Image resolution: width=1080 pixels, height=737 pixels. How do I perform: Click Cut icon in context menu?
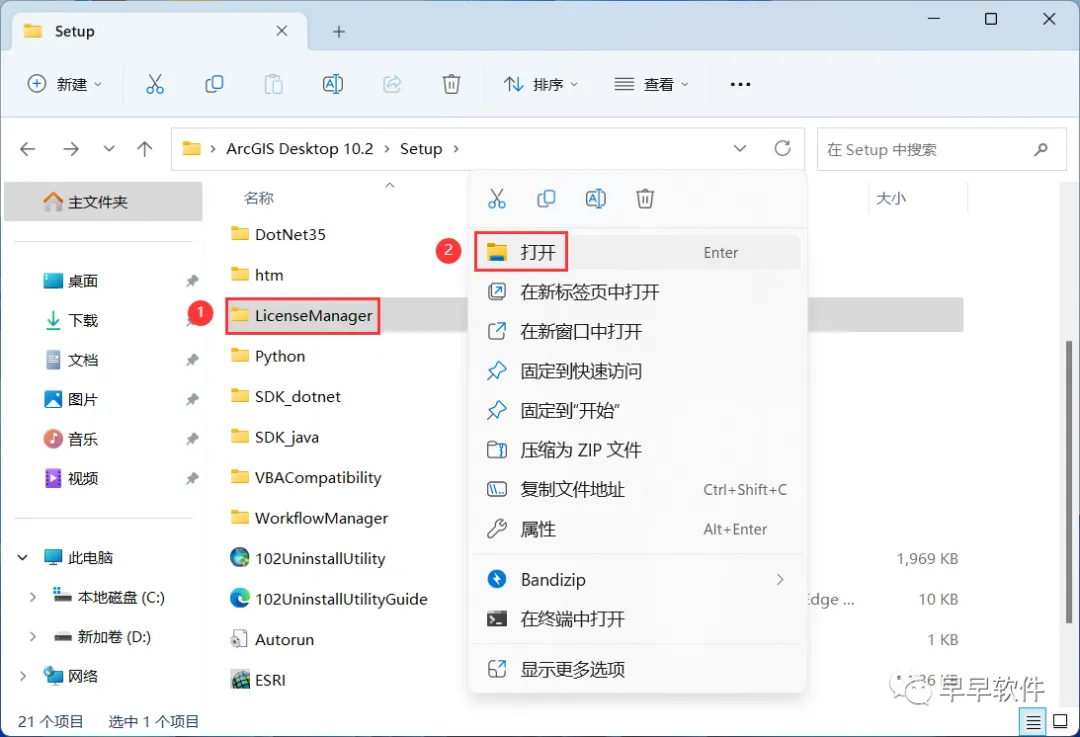497,199
